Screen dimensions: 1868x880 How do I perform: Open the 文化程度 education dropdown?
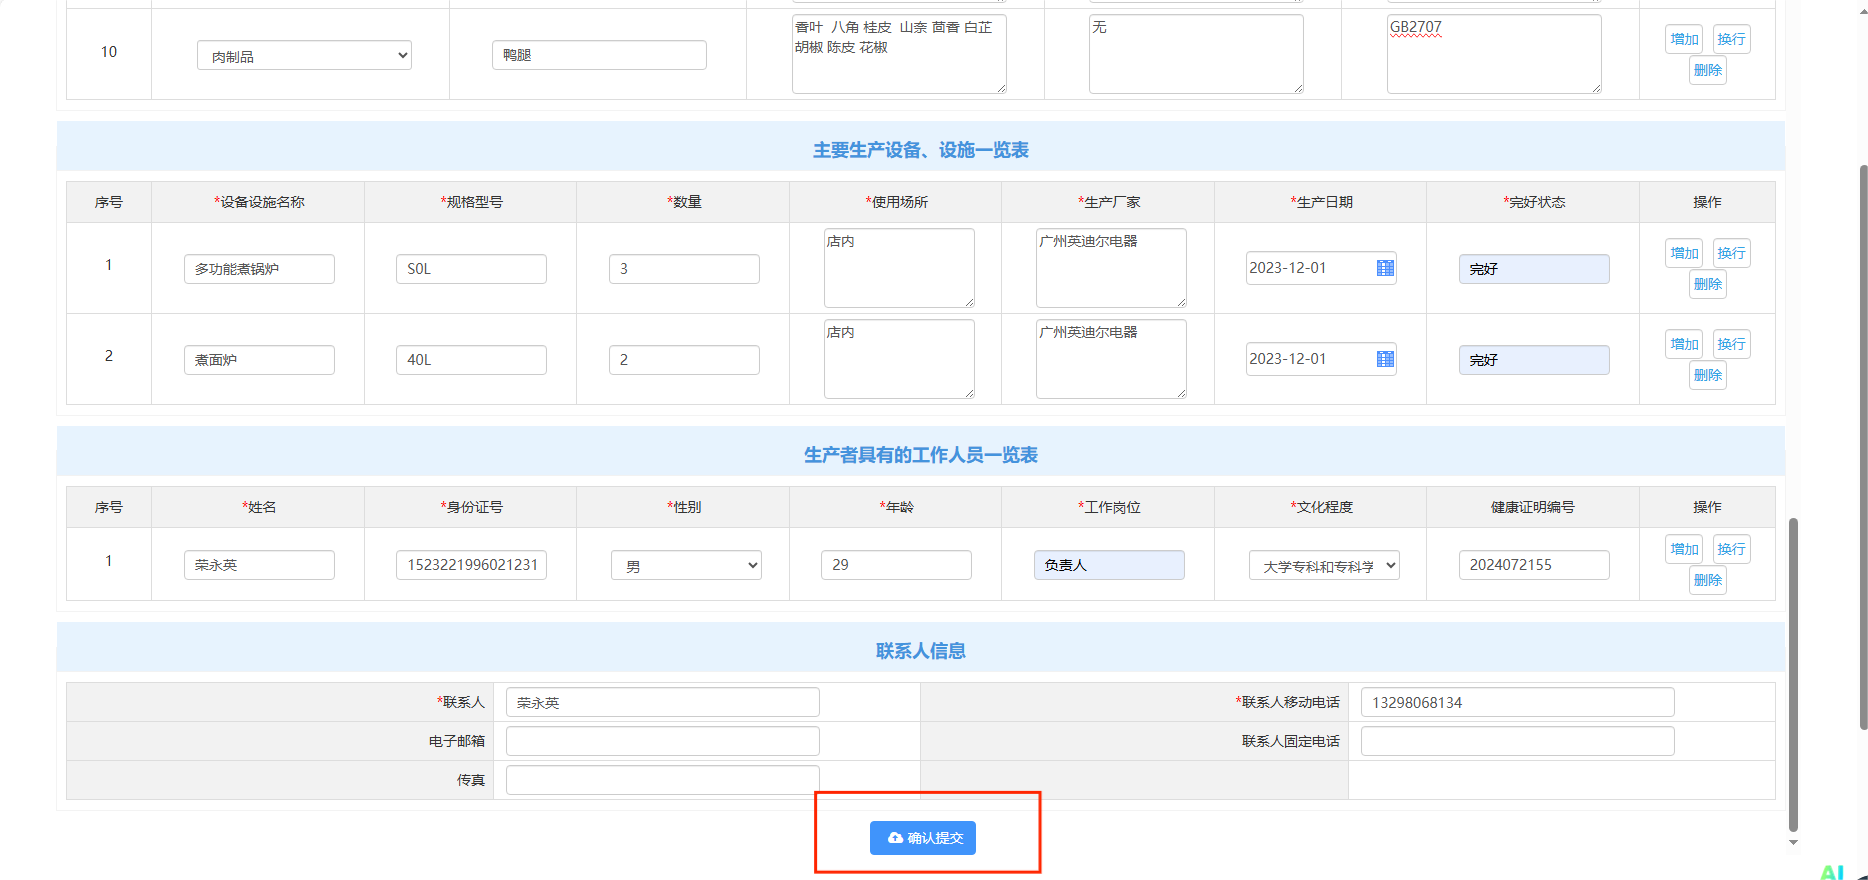[x=1323, y=566]
